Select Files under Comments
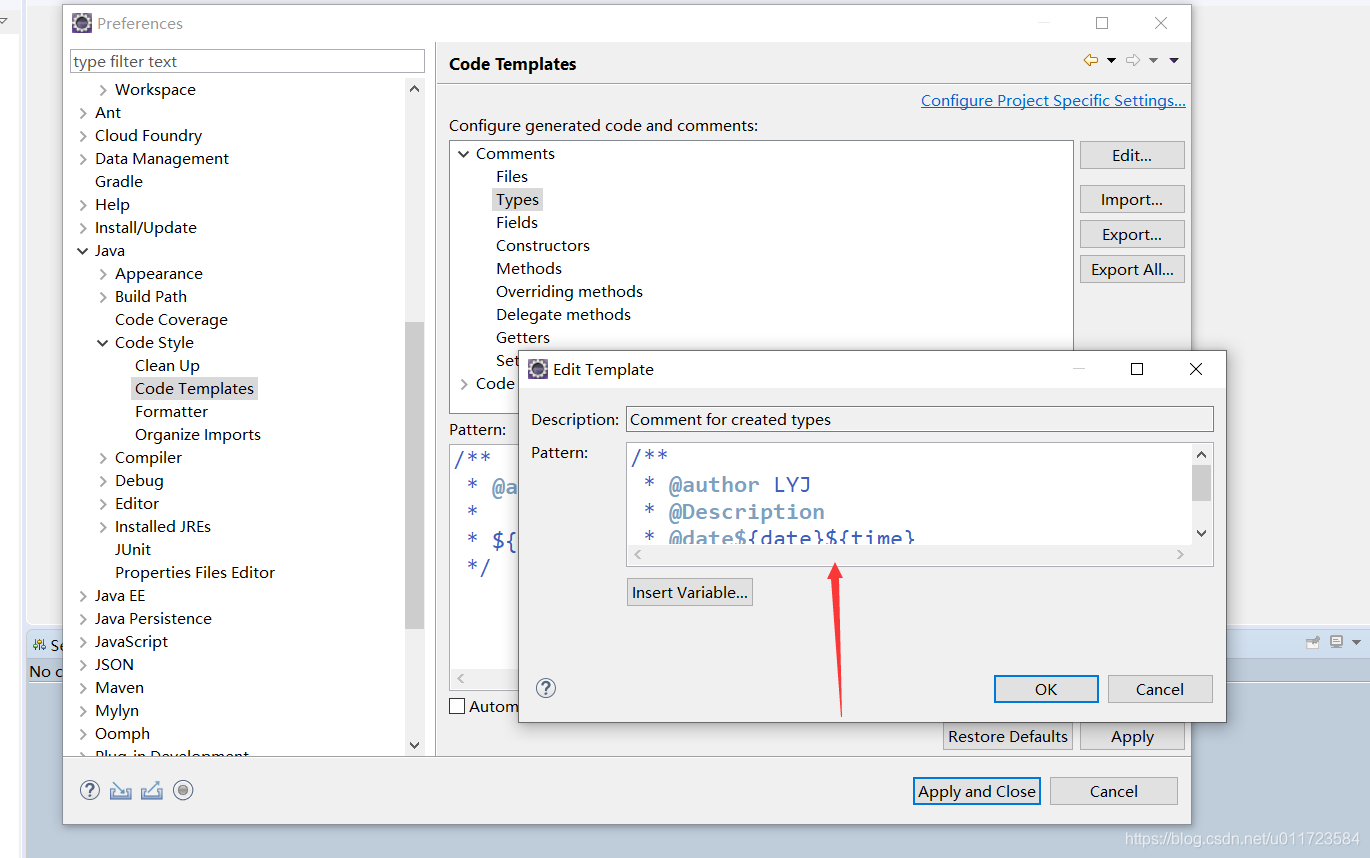 (512, 177)
